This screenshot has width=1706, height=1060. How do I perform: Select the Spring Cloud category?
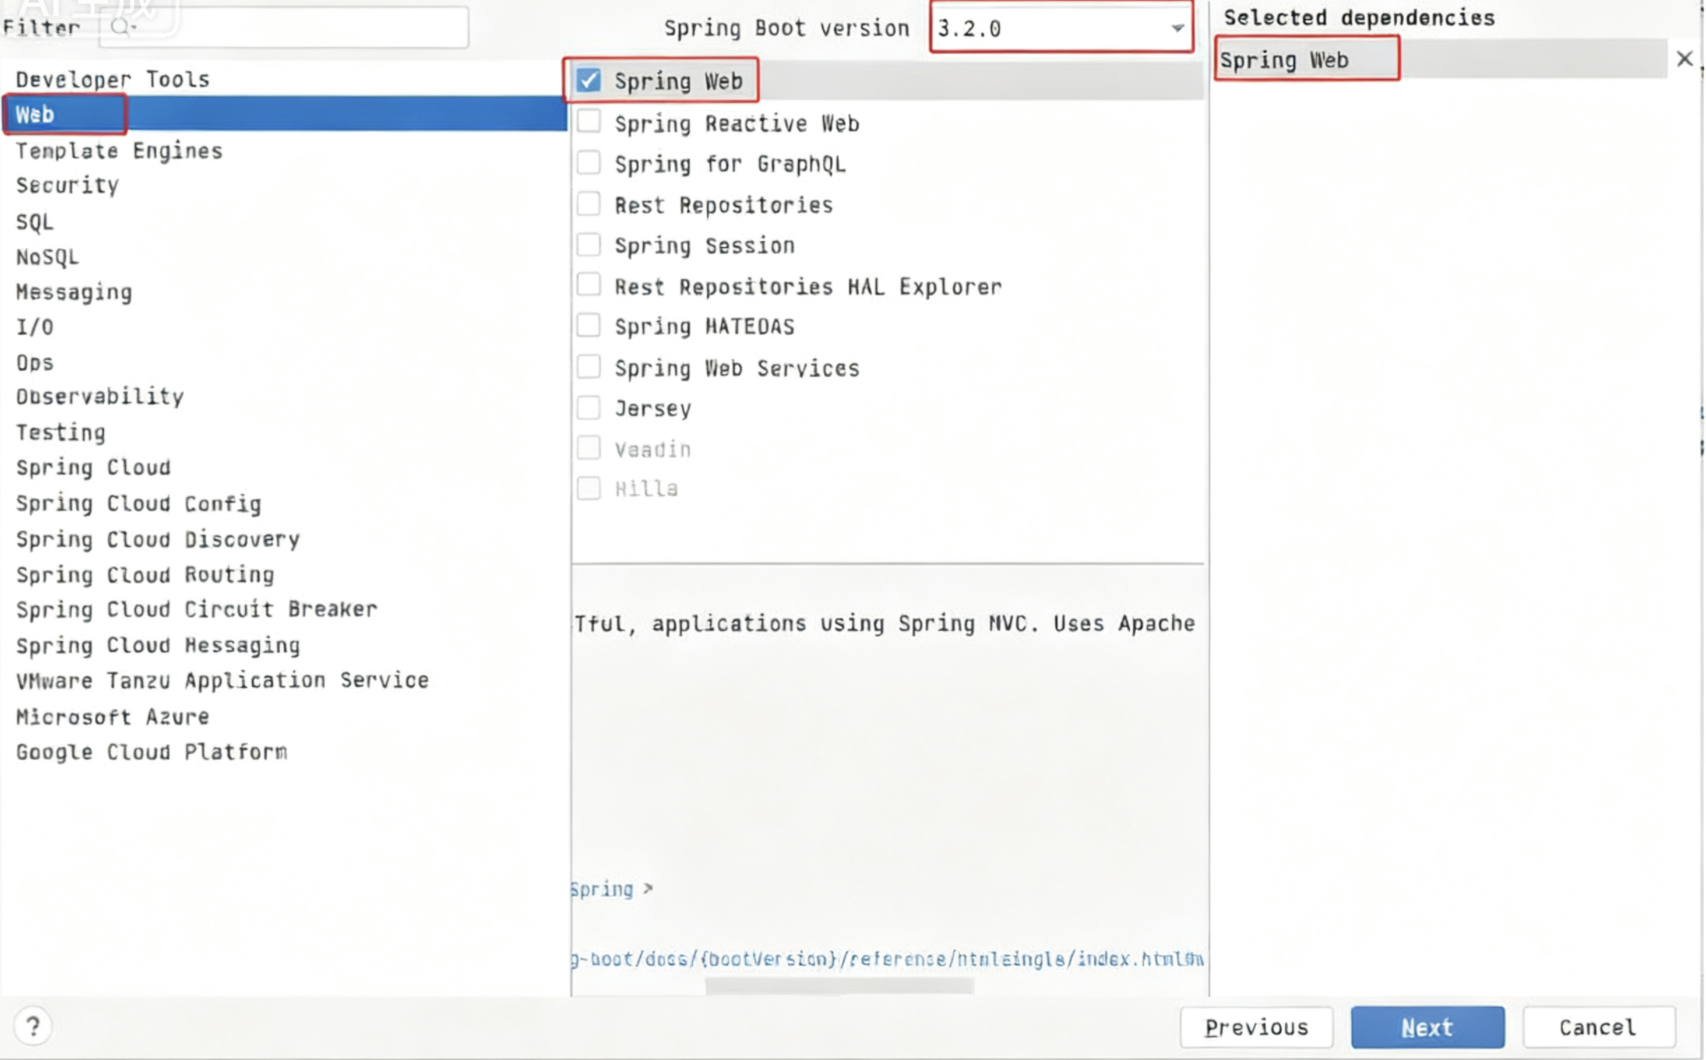click(x=284, y=467)
